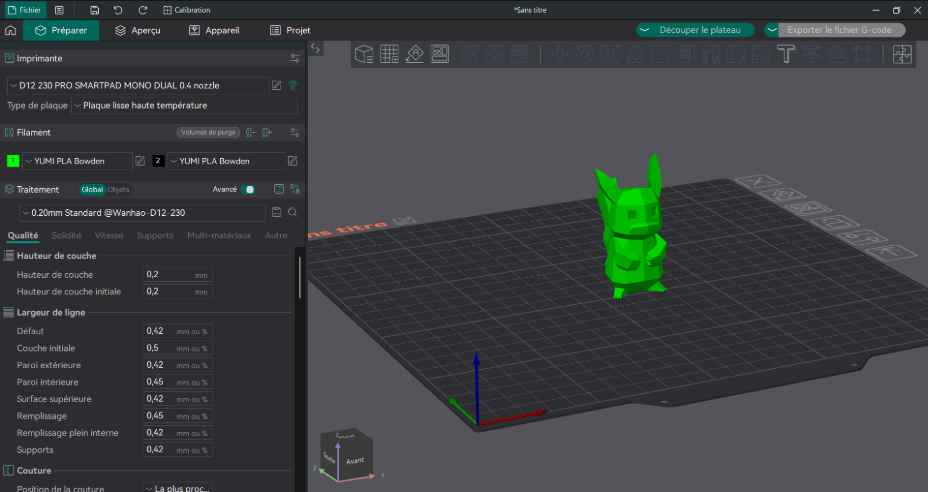Screen dimensions: 928x492
Task: Select the Text emboss T tool
Action: (786, 54)
